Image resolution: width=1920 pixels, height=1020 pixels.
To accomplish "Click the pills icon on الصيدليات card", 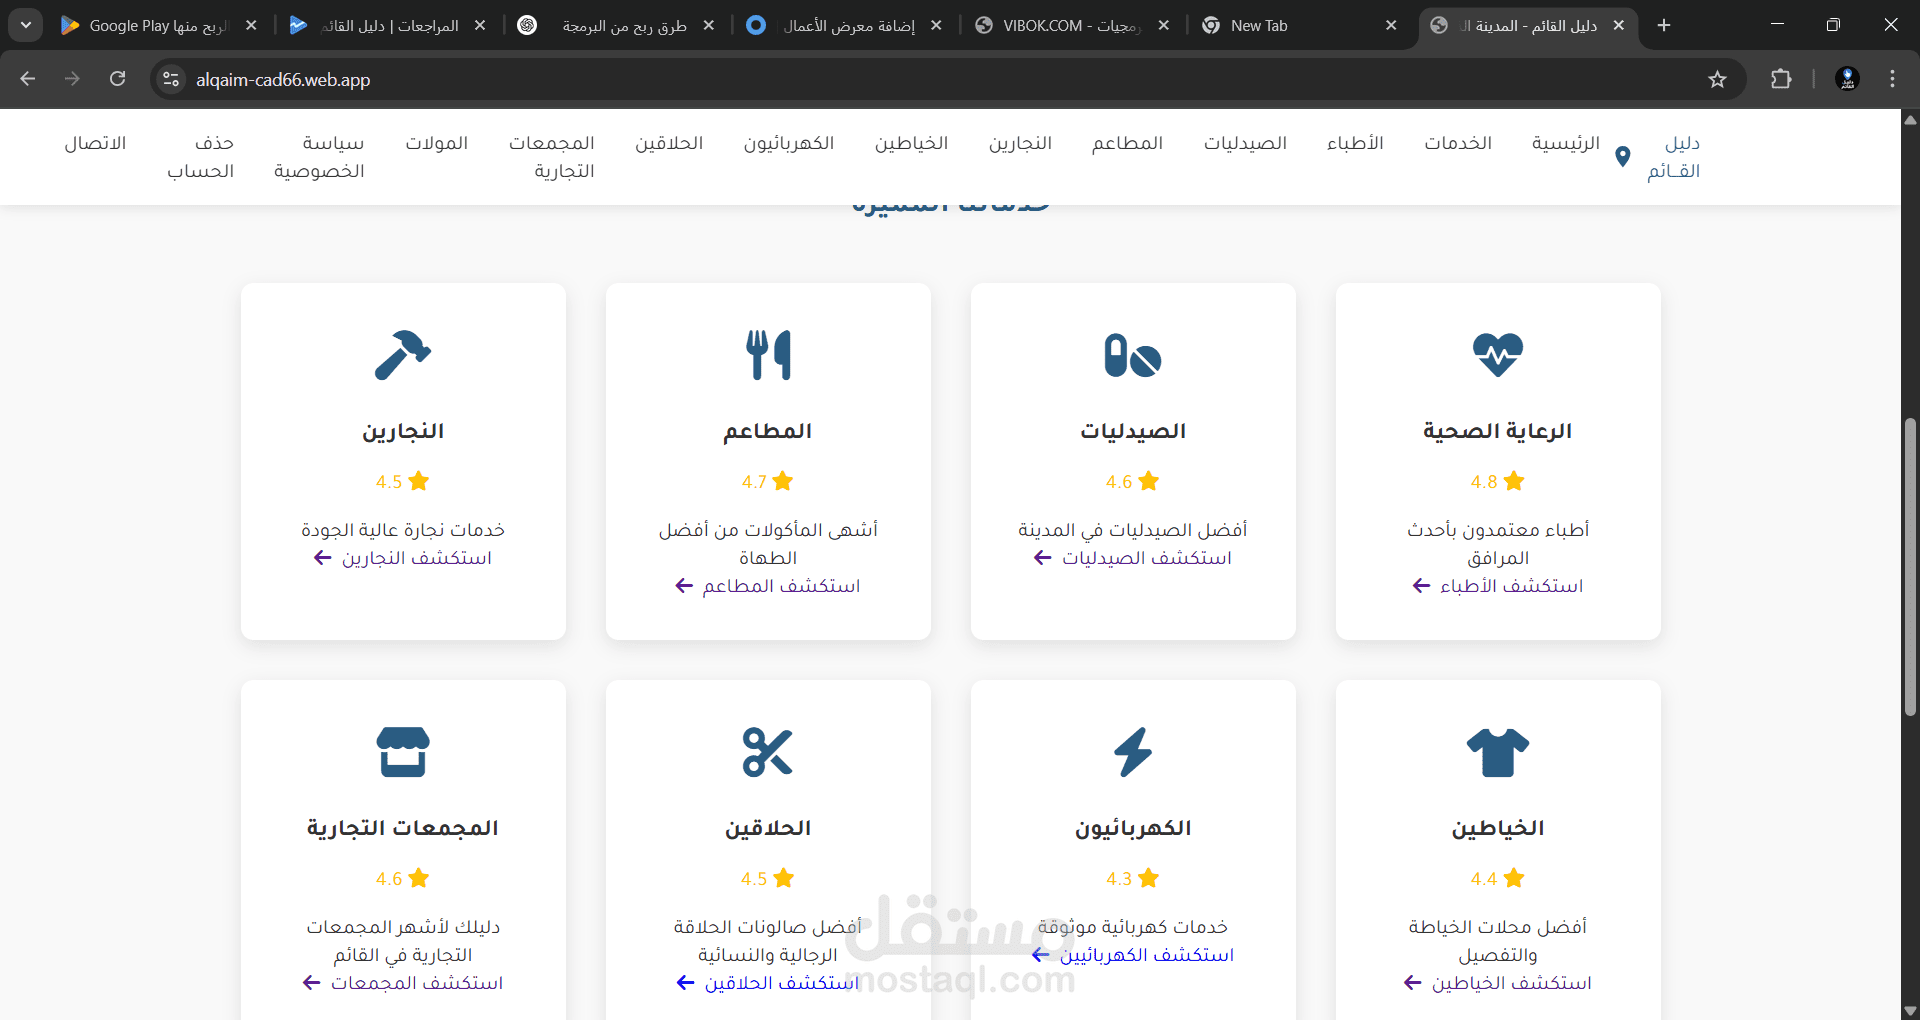I will [x=1133, y=356].
